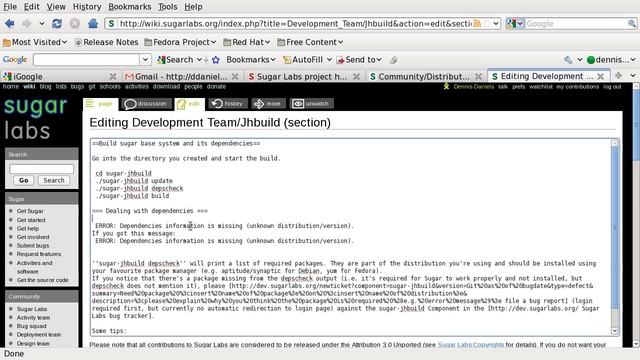Click the history tab icon
This screenshot has height=360, width=640.
[x=227, y=104]
